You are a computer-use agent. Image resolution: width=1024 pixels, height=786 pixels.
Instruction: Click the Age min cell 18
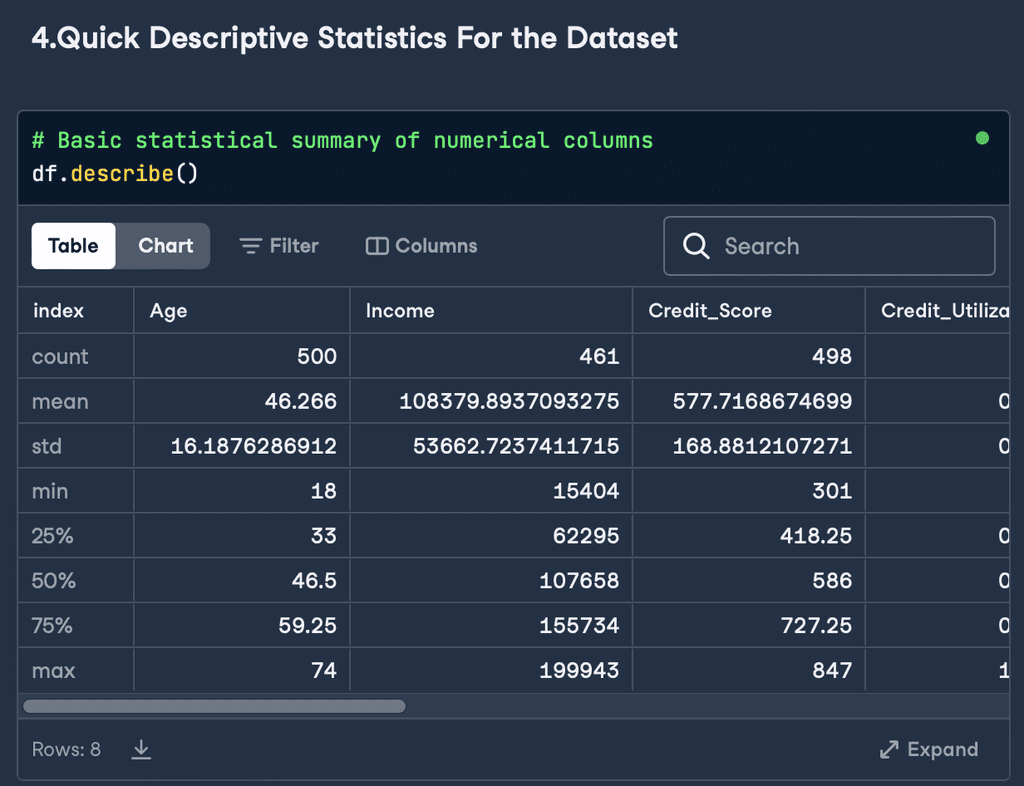click(x=242, y=491)
